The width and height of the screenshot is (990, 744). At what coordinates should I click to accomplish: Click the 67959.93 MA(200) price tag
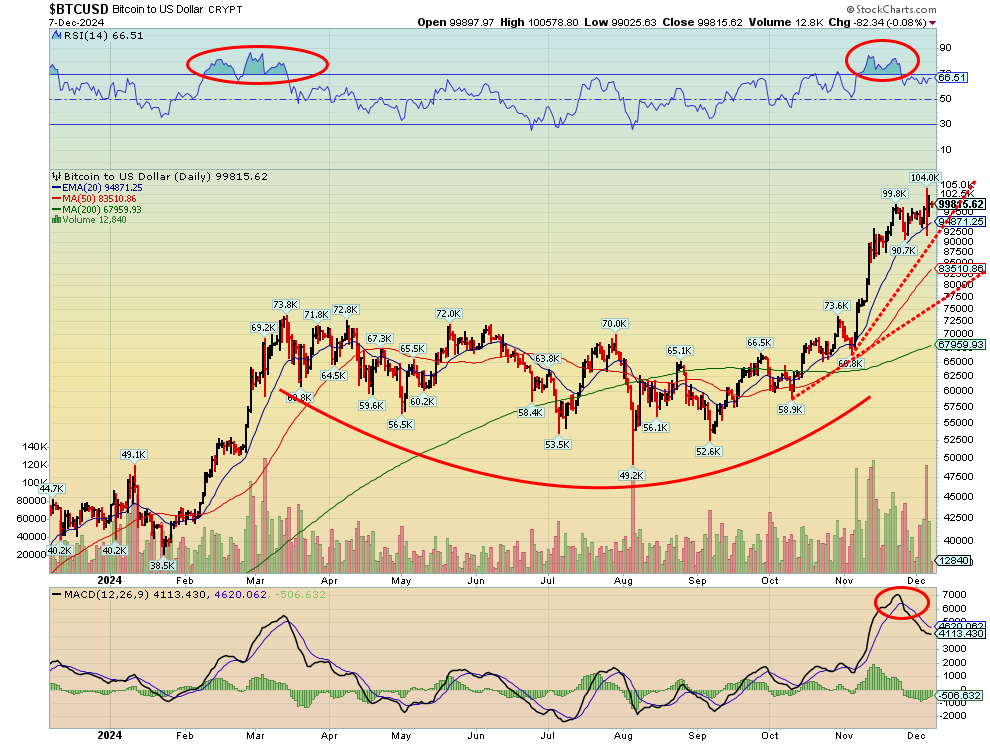click(x=961, y=344)
